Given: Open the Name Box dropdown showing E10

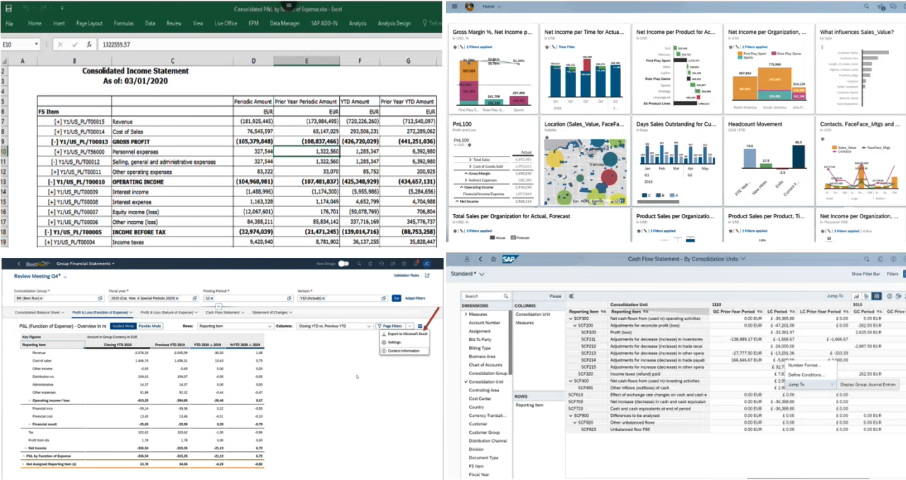Looking at the screenshot, I should tap(36, 44).
